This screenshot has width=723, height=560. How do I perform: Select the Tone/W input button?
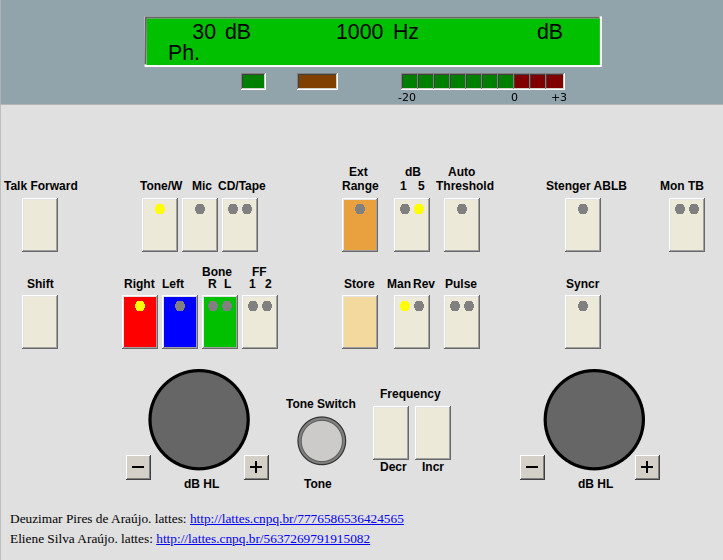[x=160, y=224]
